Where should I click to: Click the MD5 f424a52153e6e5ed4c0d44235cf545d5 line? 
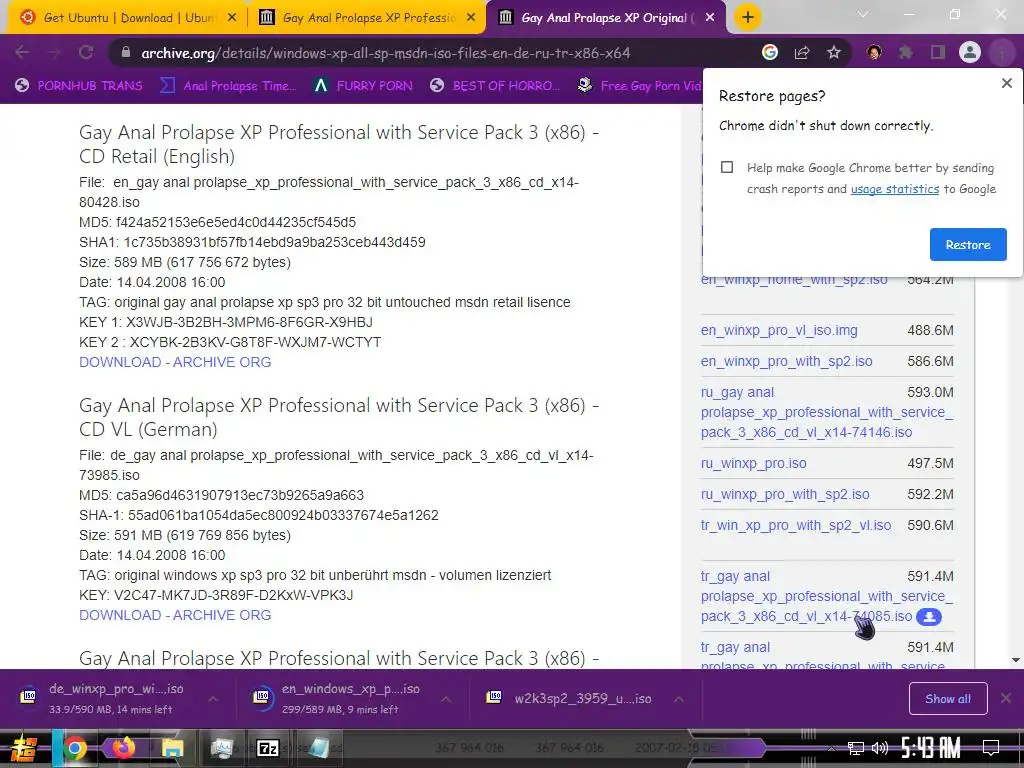217,222
